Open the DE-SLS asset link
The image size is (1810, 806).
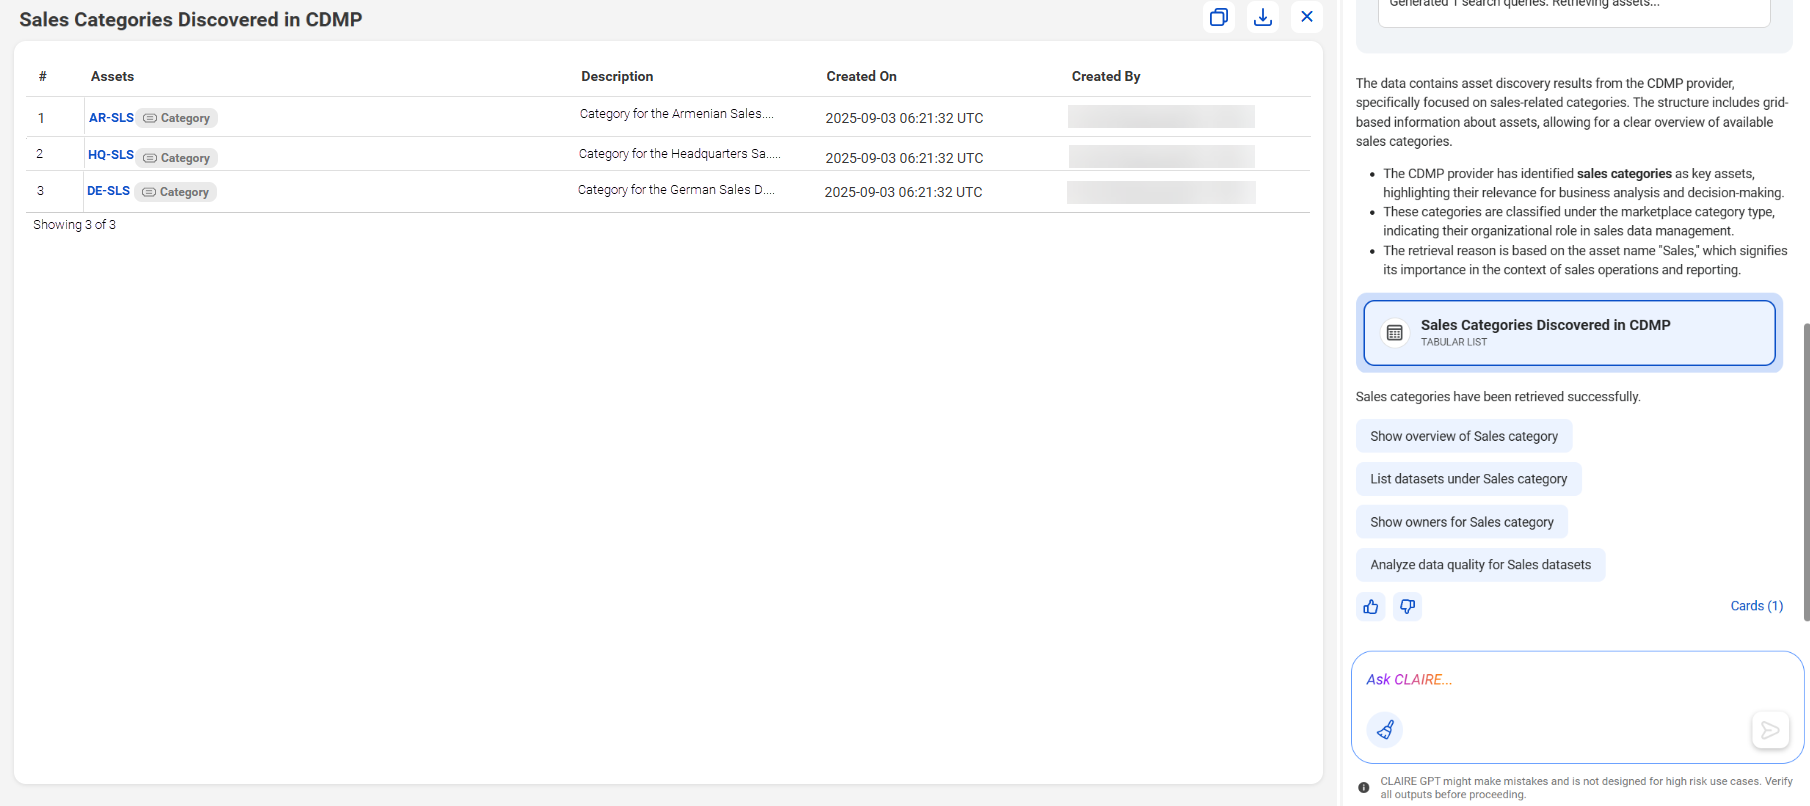click(x=108, y=191)
